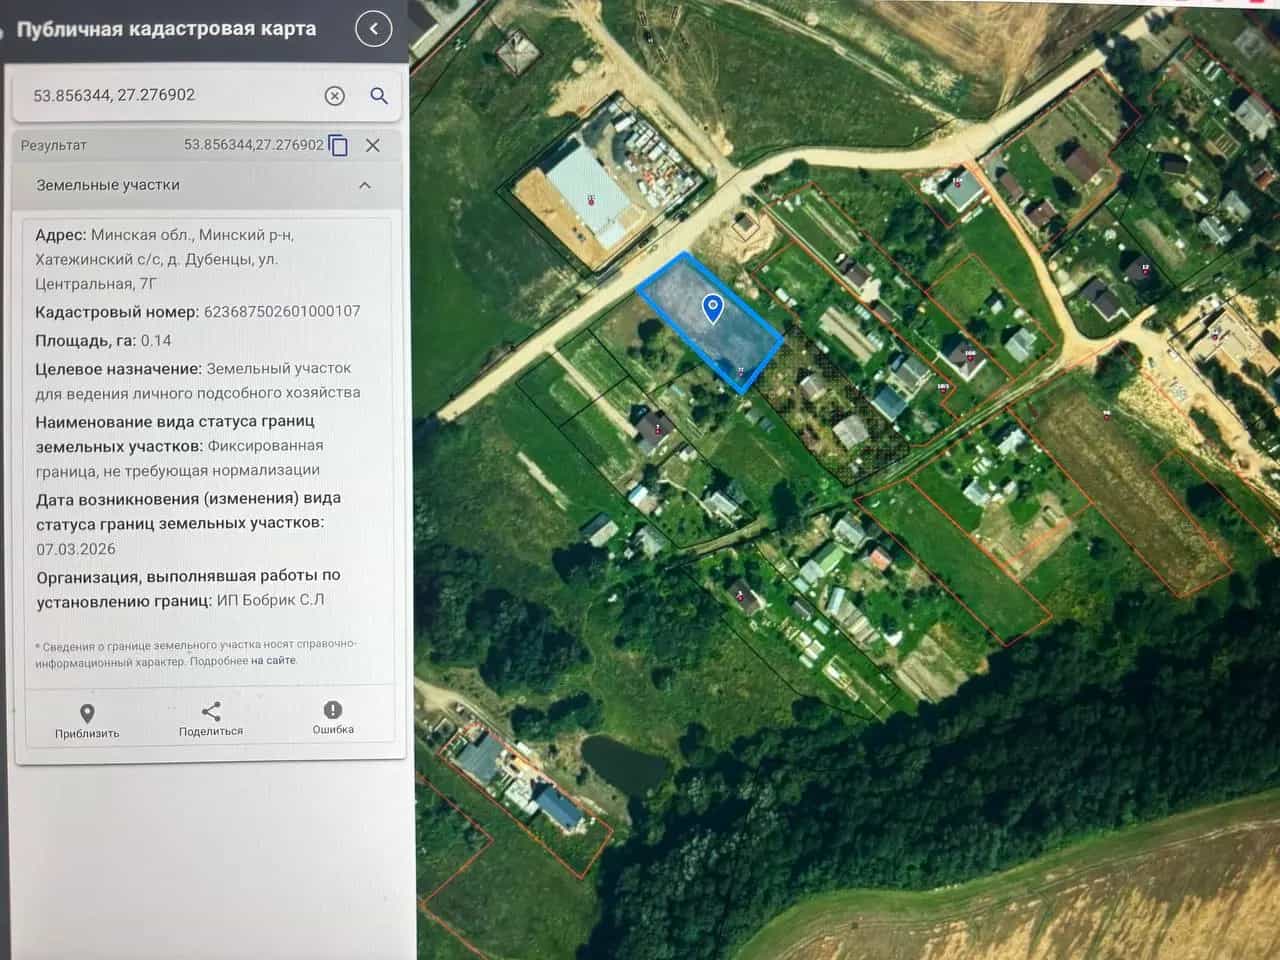This screenshot has width=1280, height=960.
Task: Click the magnifier search icon
Action: tap(379, 96)
